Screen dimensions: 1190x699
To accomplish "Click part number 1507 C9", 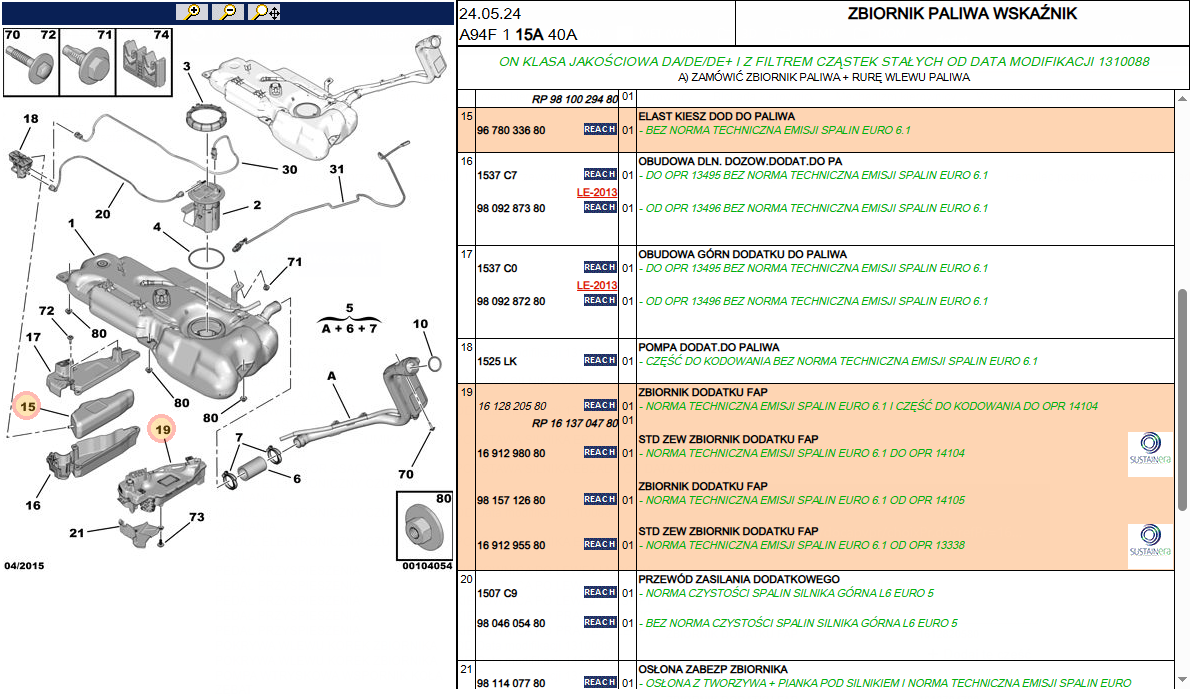I will [x=497, y=594].
